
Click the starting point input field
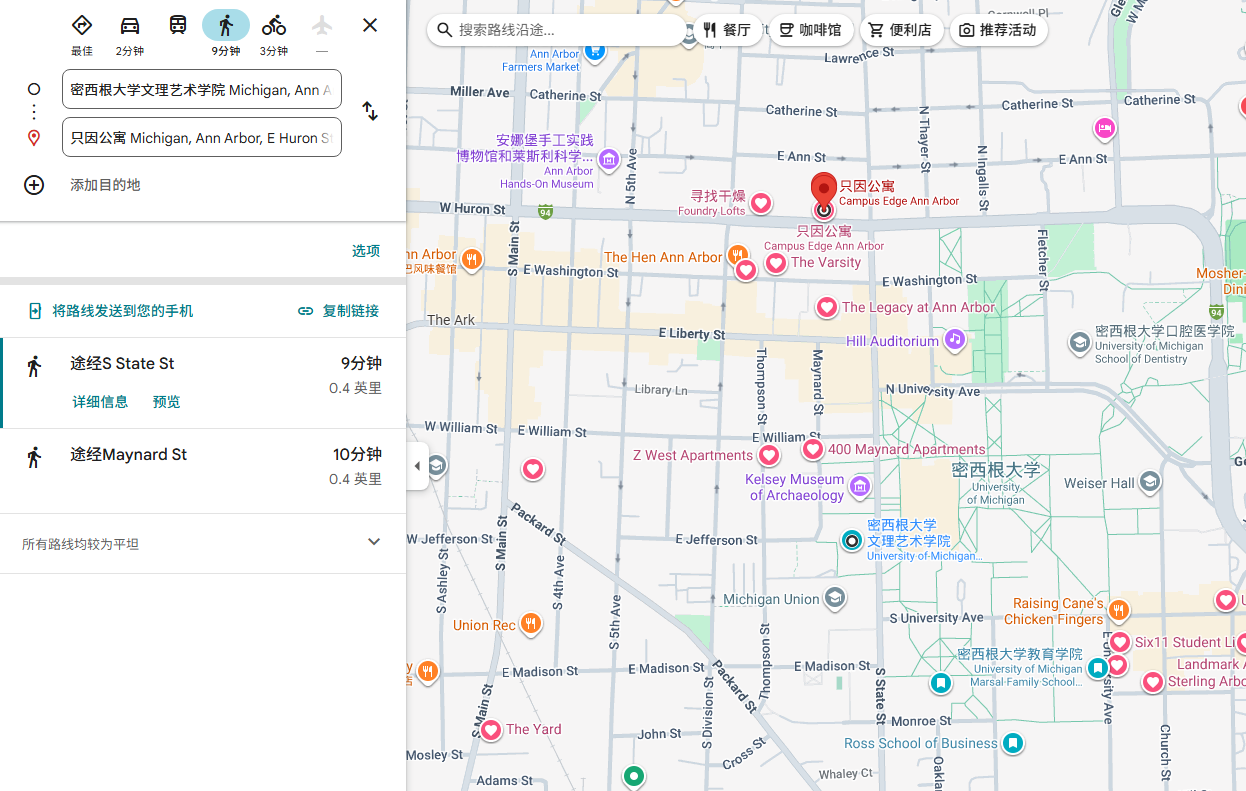(201, 89)
